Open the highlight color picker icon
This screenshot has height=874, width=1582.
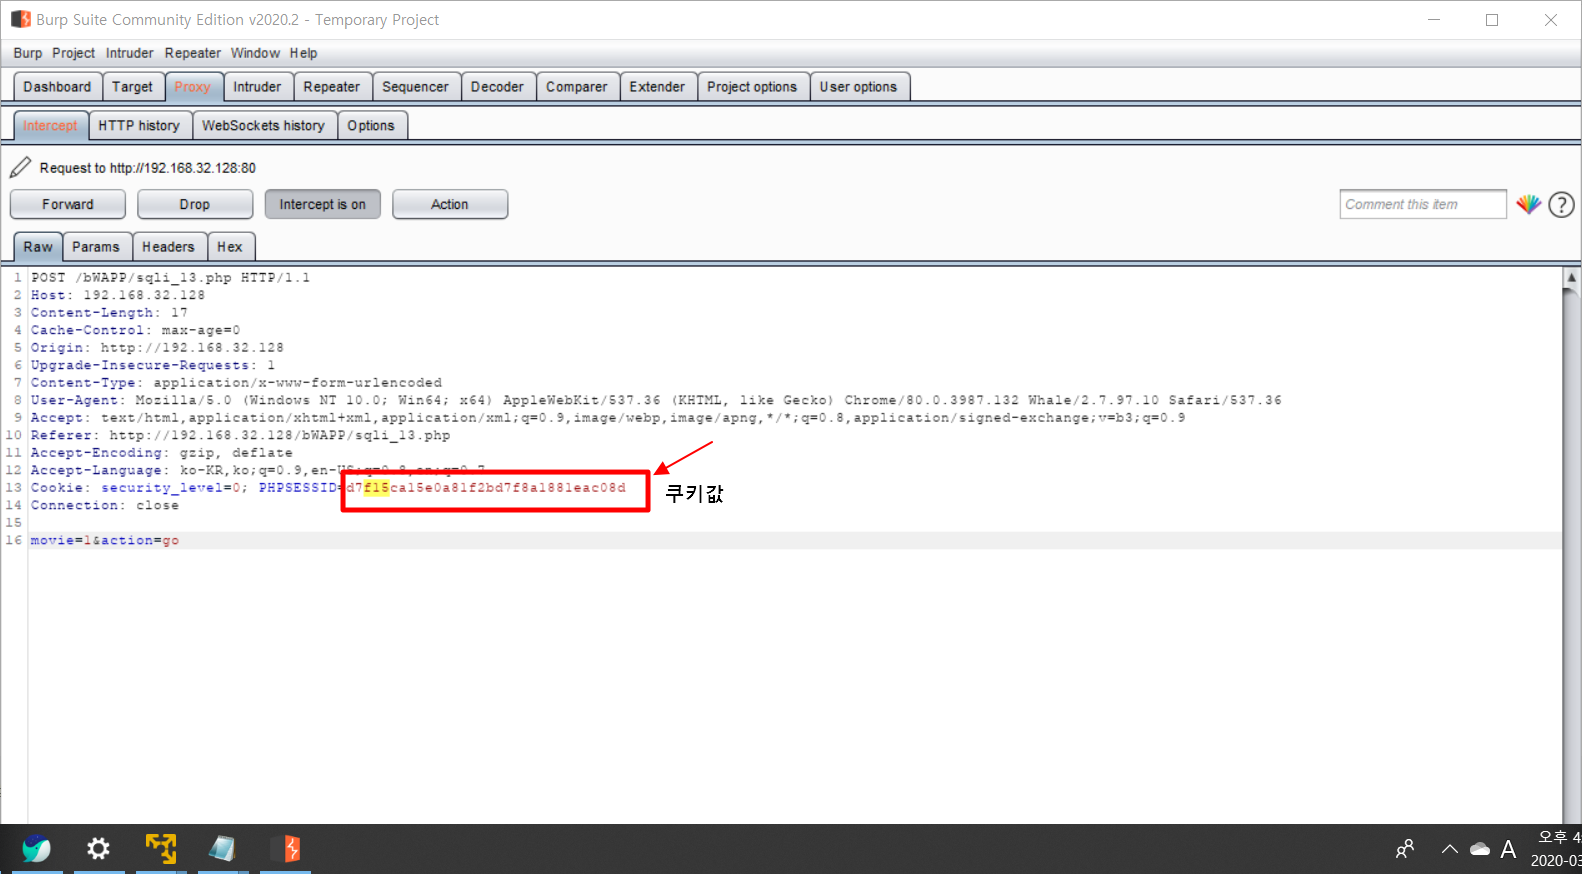click(x=1528, y=204)
